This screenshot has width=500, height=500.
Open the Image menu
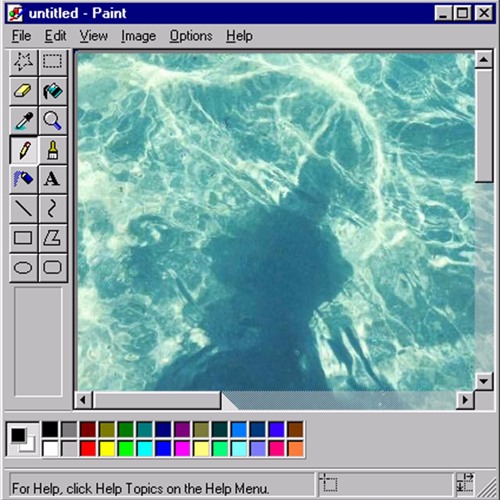[x=138, y=36]
